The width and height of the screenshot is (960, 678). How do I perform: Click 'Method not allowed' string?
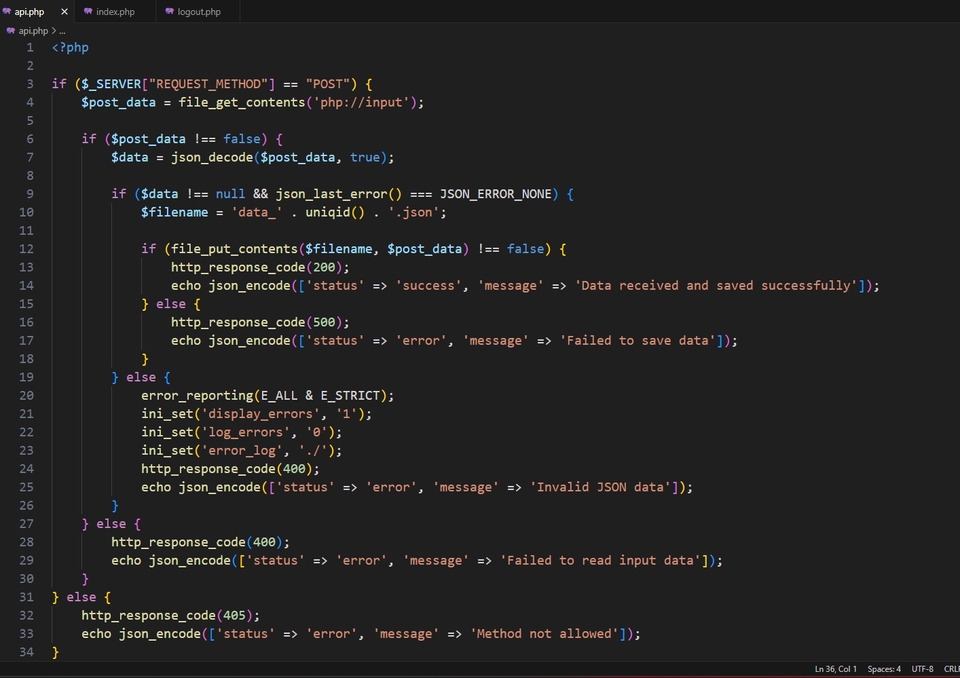[544, 634]
